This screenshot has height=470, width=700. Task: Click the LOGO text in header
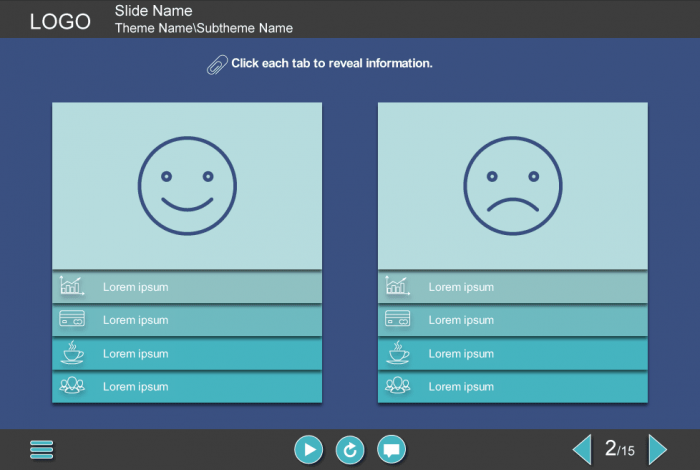click(x=60, y=21)
